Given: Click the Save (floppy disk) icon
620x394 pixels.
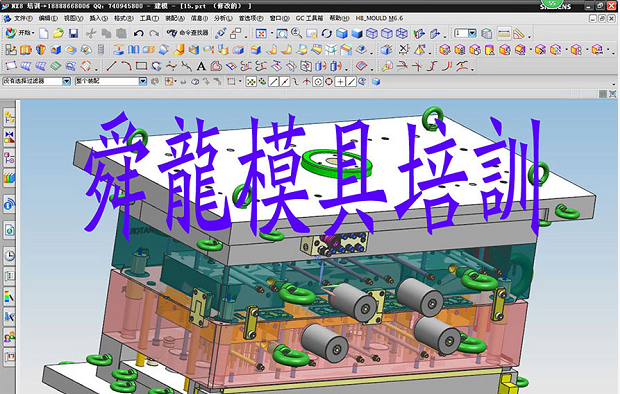Looking at the screenshot, I should pyautogui.click(x=73, y=34).
